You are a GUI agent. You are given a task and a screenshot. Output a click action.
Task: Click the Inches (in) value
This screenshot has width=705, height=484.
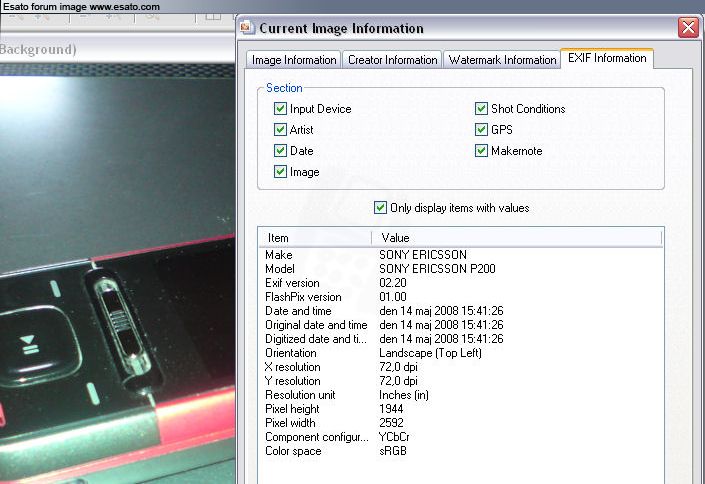pyautogui.click(x=404, y=394)
